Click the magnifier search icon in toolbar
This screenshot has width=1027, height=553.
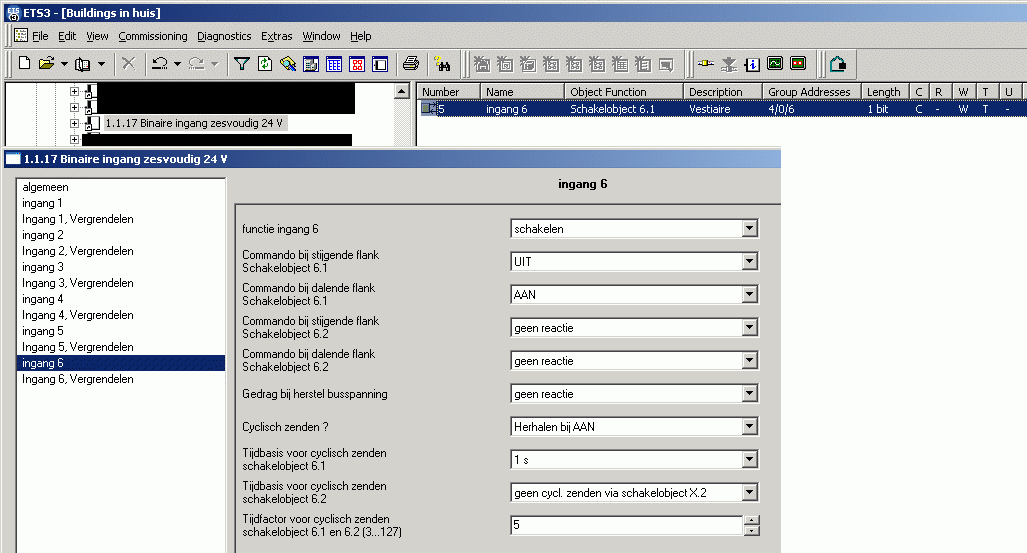point(288,64)
